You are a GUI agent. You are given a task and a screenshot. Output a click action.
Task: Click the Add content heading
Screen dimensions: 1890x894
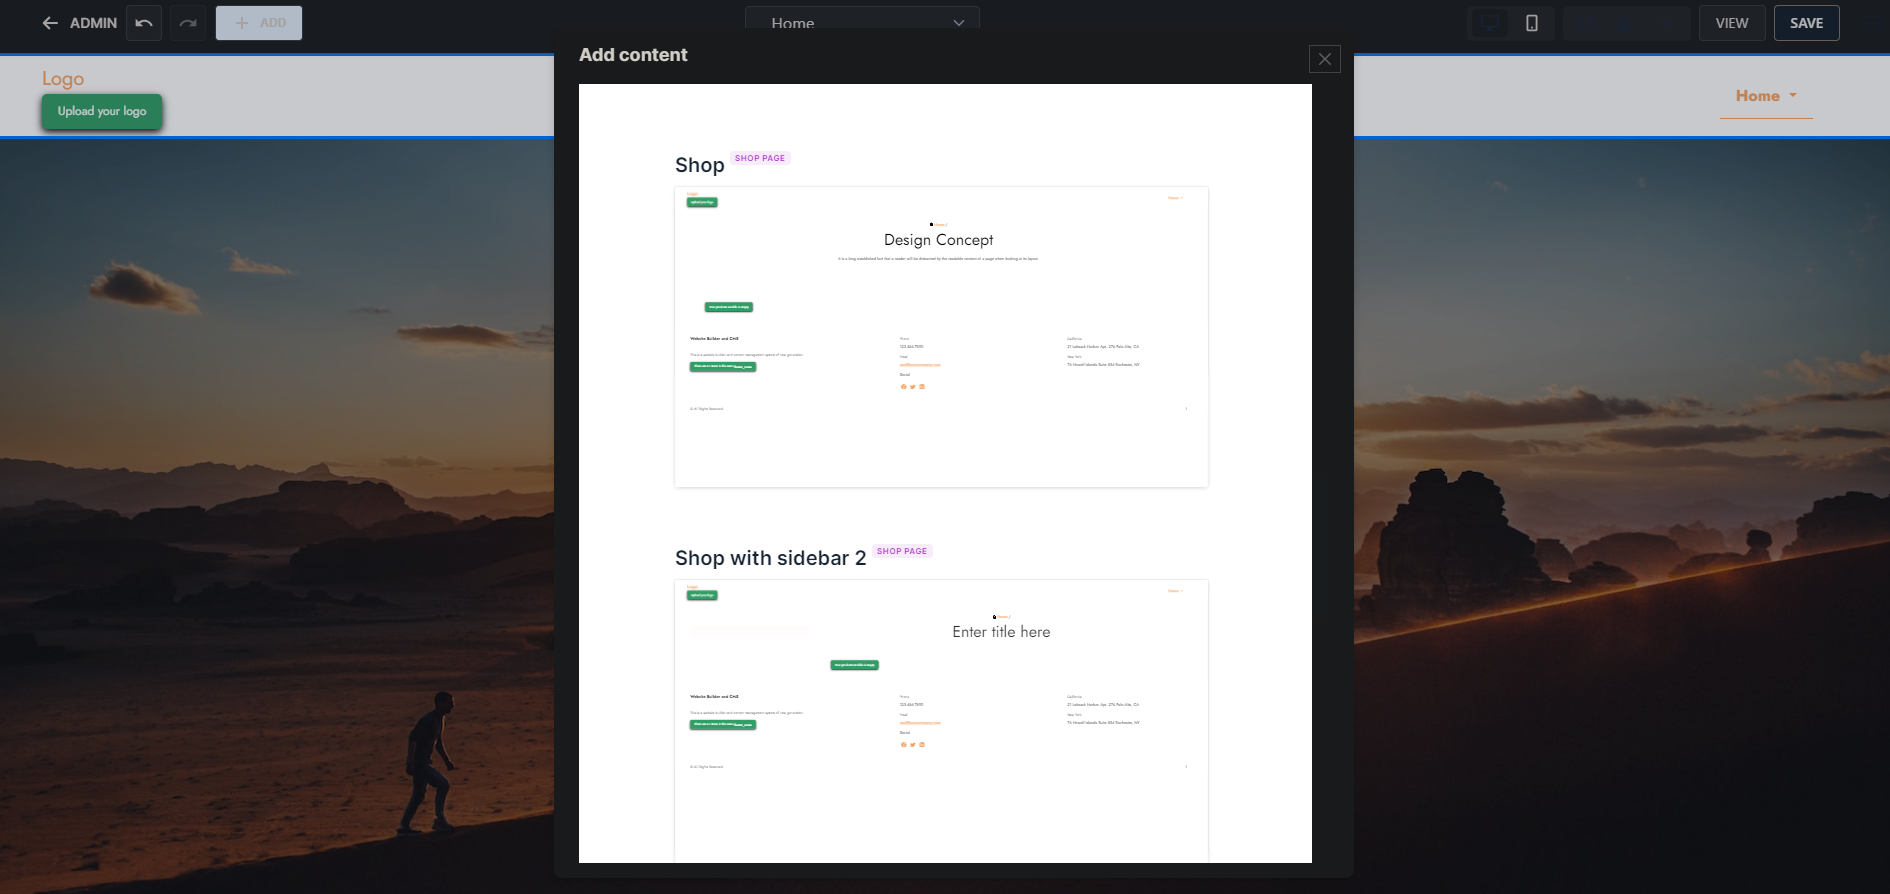[633, 55]
